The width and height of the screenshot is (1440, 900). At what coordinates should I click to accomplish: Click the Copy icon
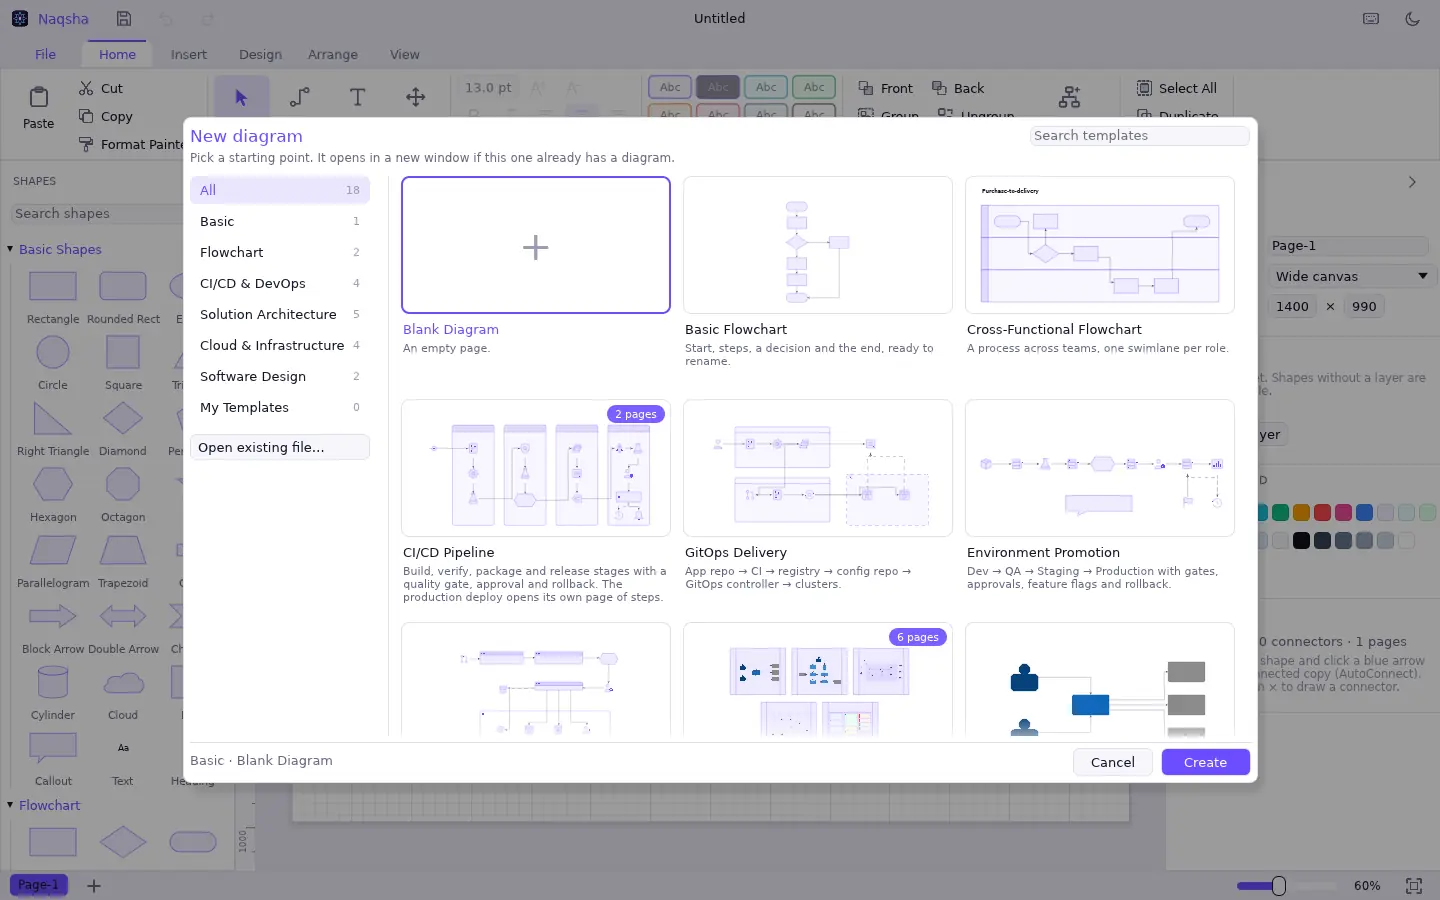[86, 116]
